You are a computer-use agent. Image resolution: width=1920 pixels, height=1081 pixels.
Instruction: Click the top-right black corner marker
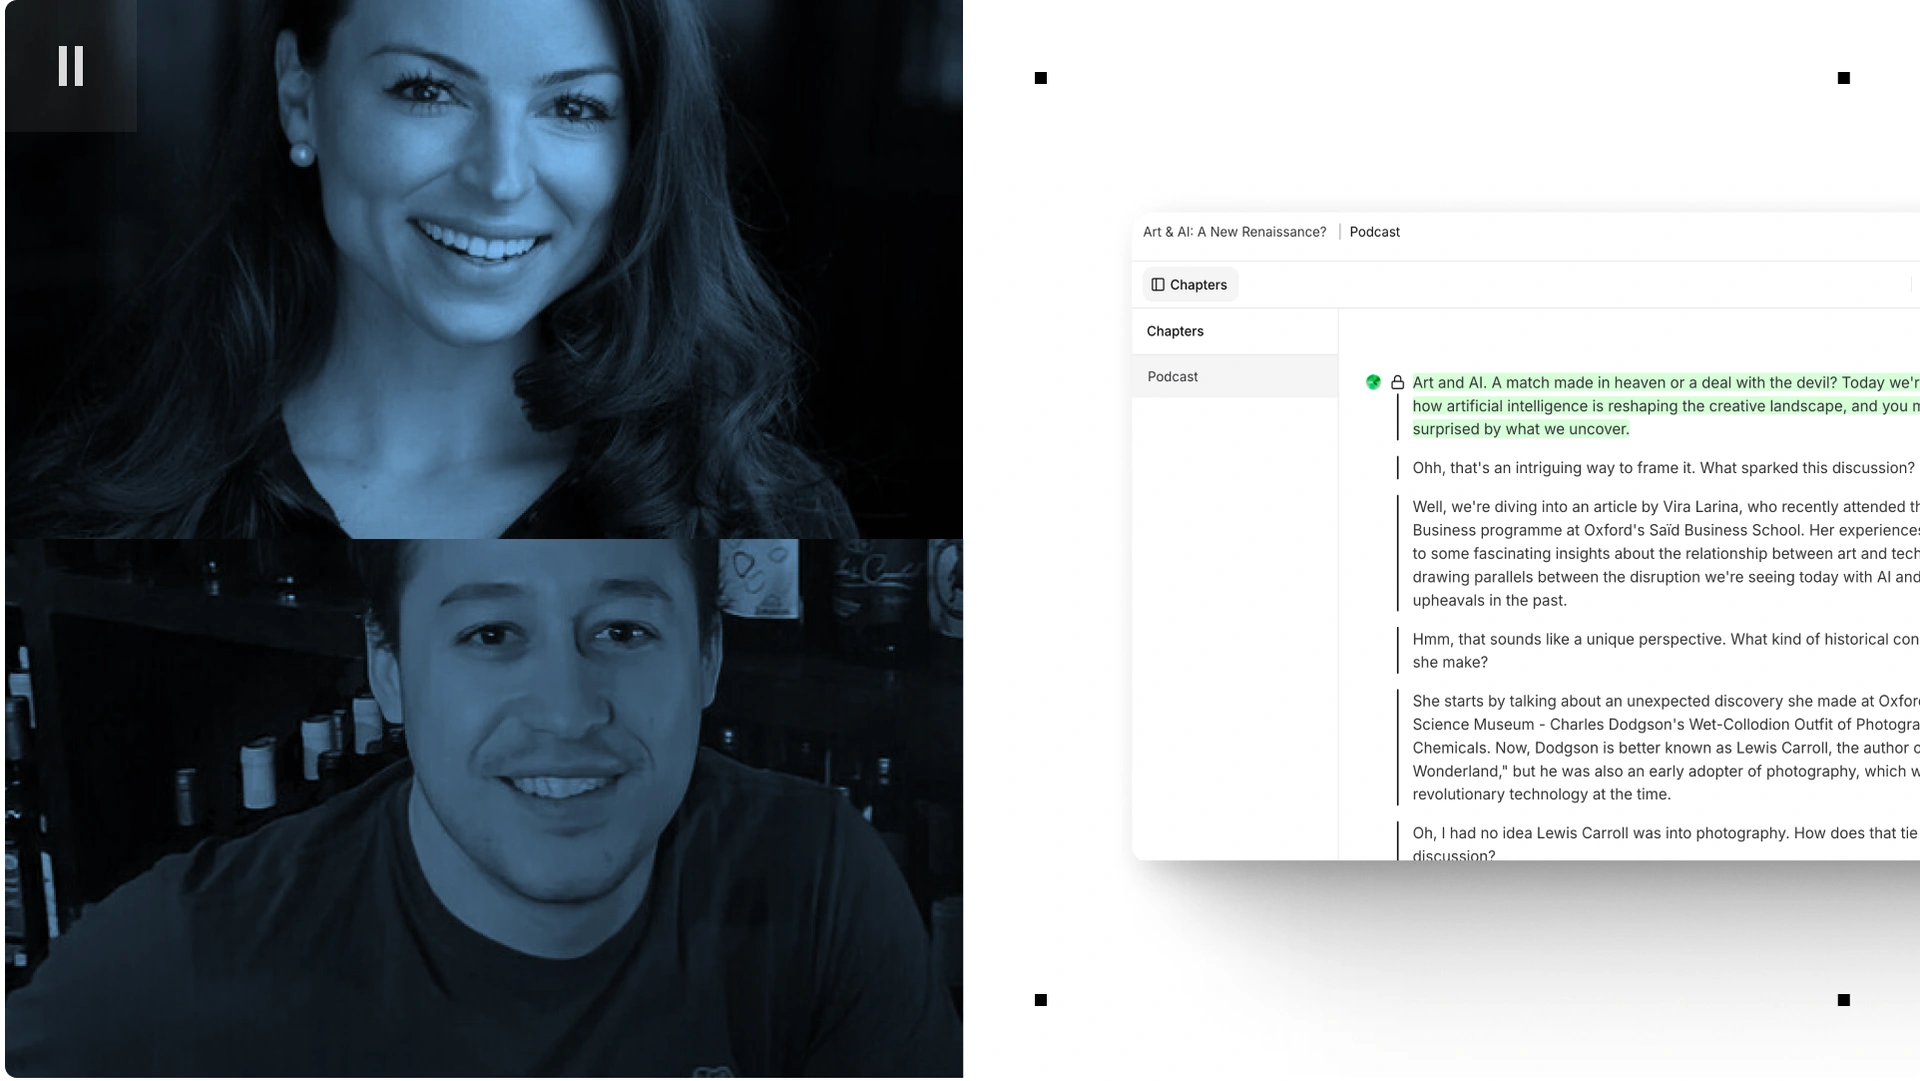(x=1844, y=78)
